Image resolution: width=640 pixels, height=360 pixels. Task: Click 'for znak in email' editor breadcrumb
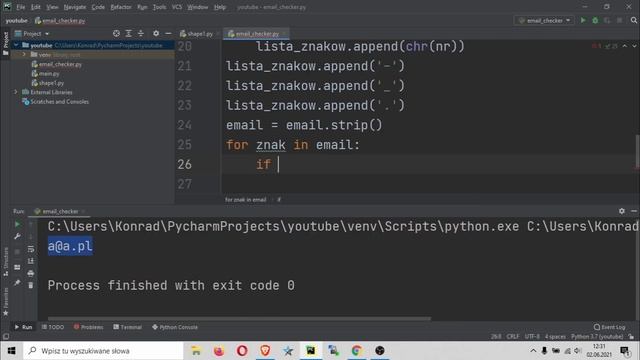coord(245,200)
